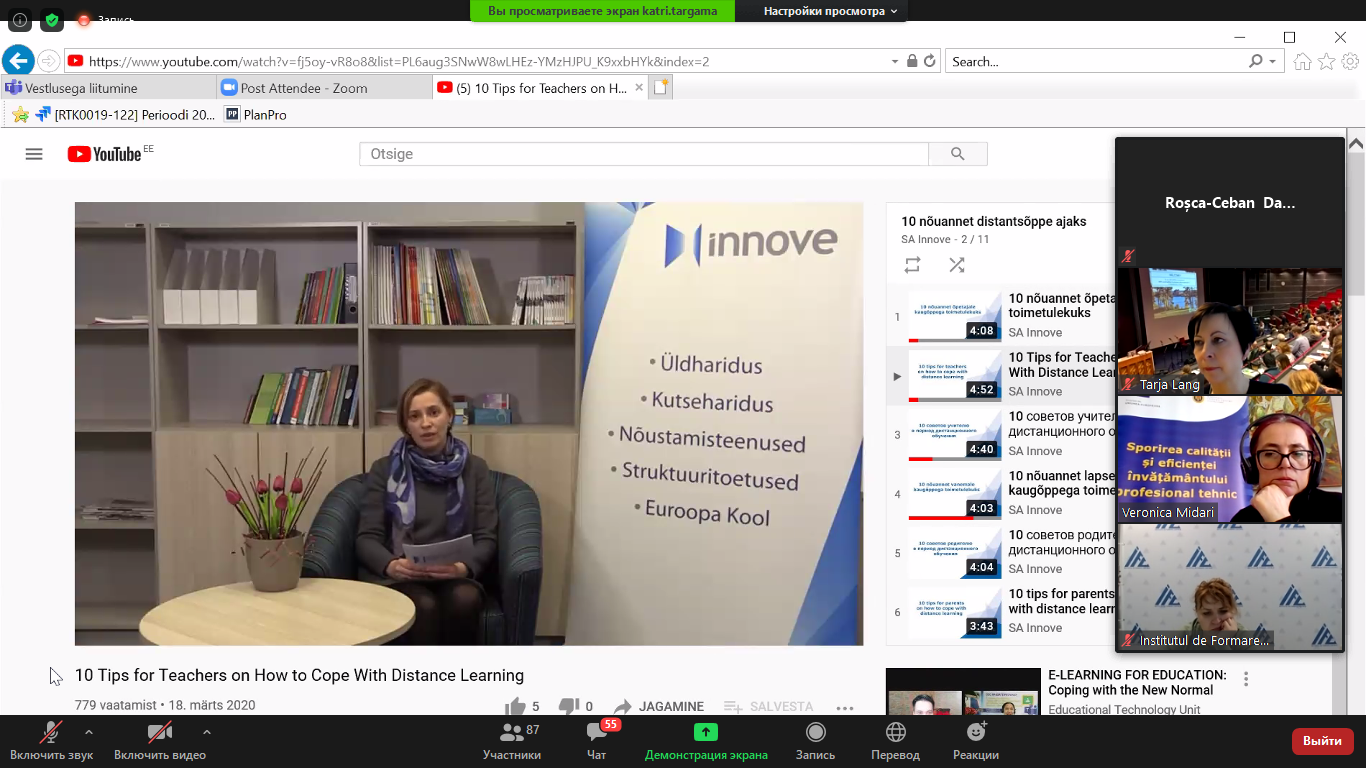
Task: Like the video with thumbs up
Action: 516,706
